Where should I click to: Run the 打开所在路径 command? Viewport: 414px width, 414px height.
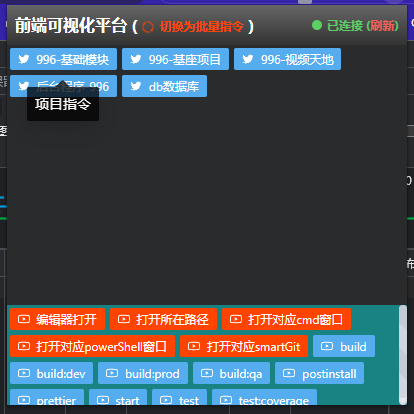[x=163, y=319]
